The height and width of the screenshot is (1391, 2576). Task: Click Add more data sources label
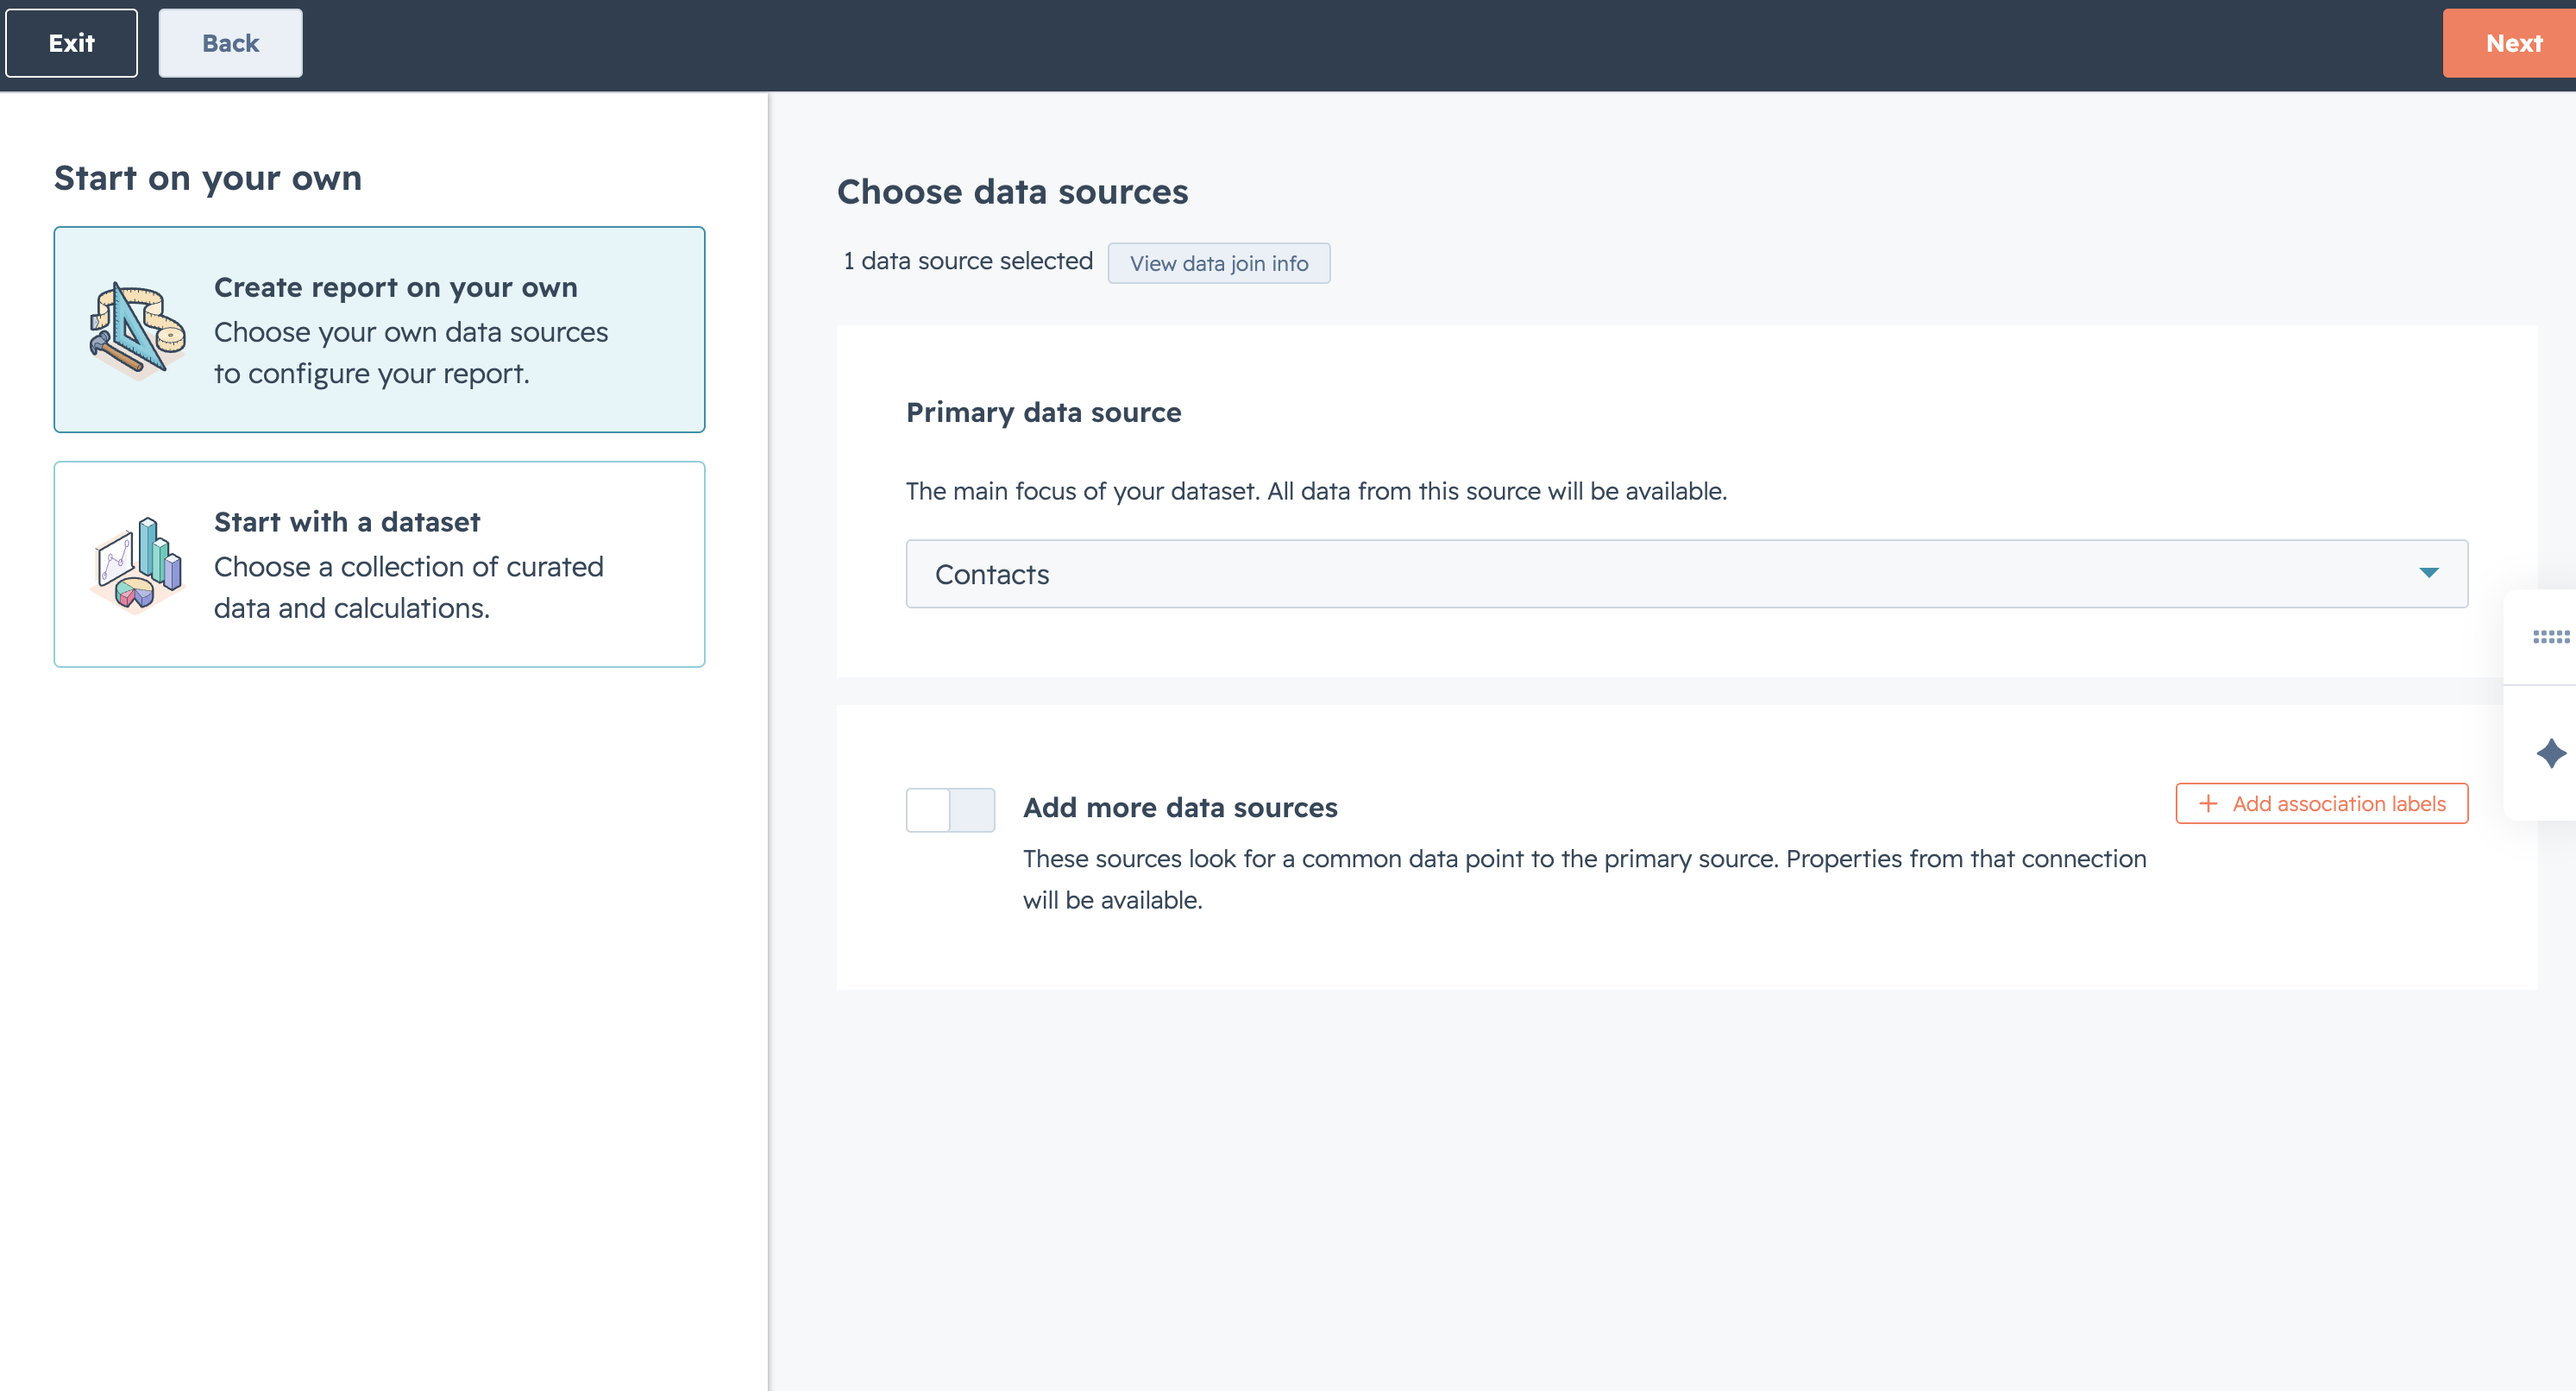(1180, 808)
